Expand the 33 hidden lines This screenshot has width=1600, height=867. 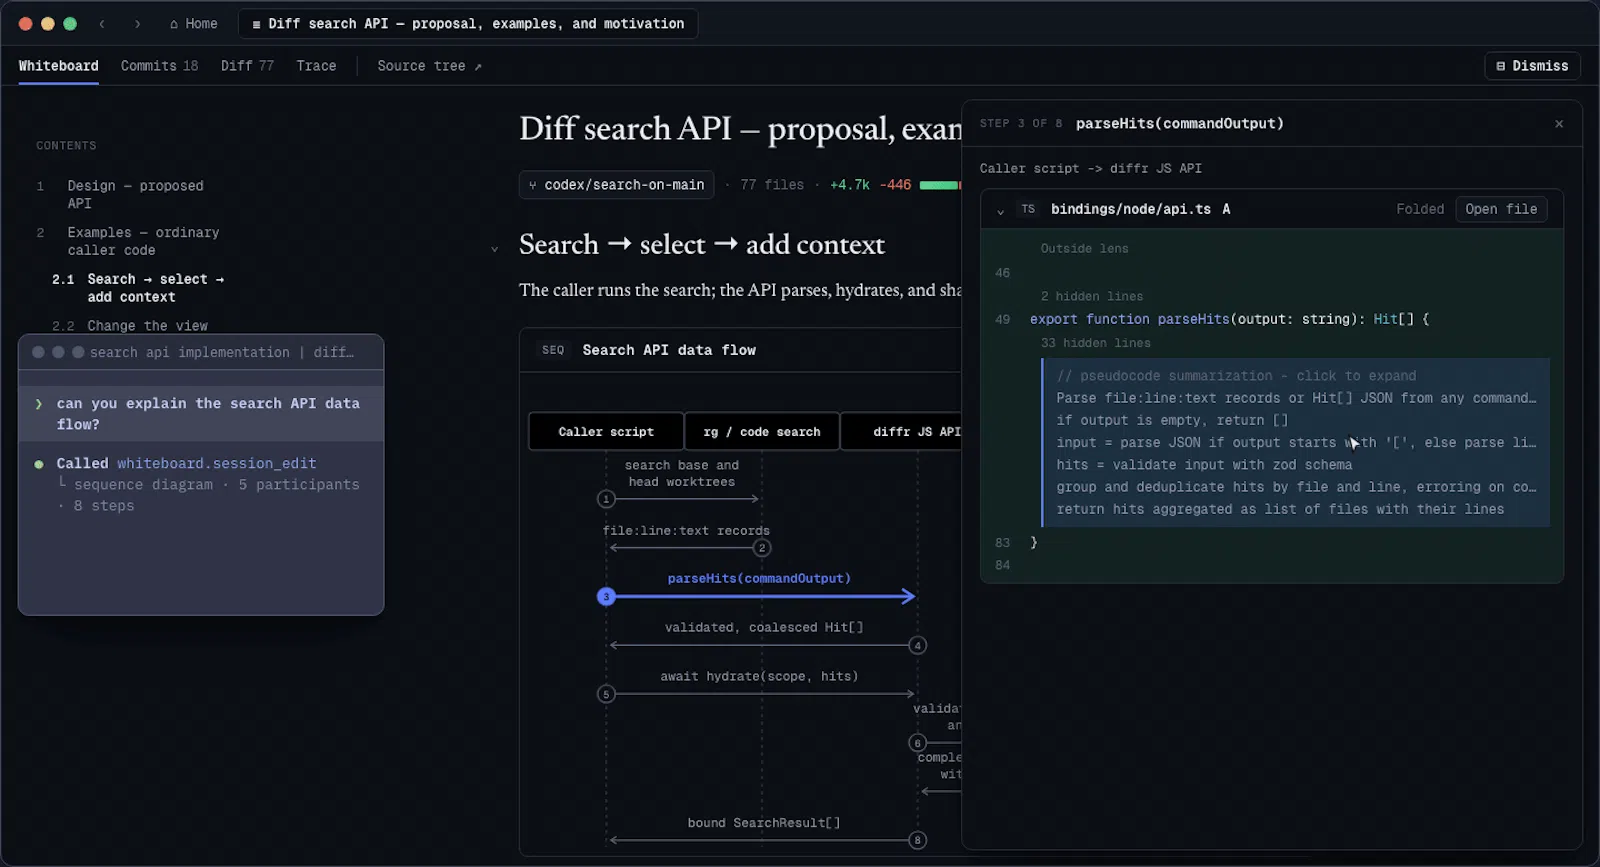[1095, 343]
